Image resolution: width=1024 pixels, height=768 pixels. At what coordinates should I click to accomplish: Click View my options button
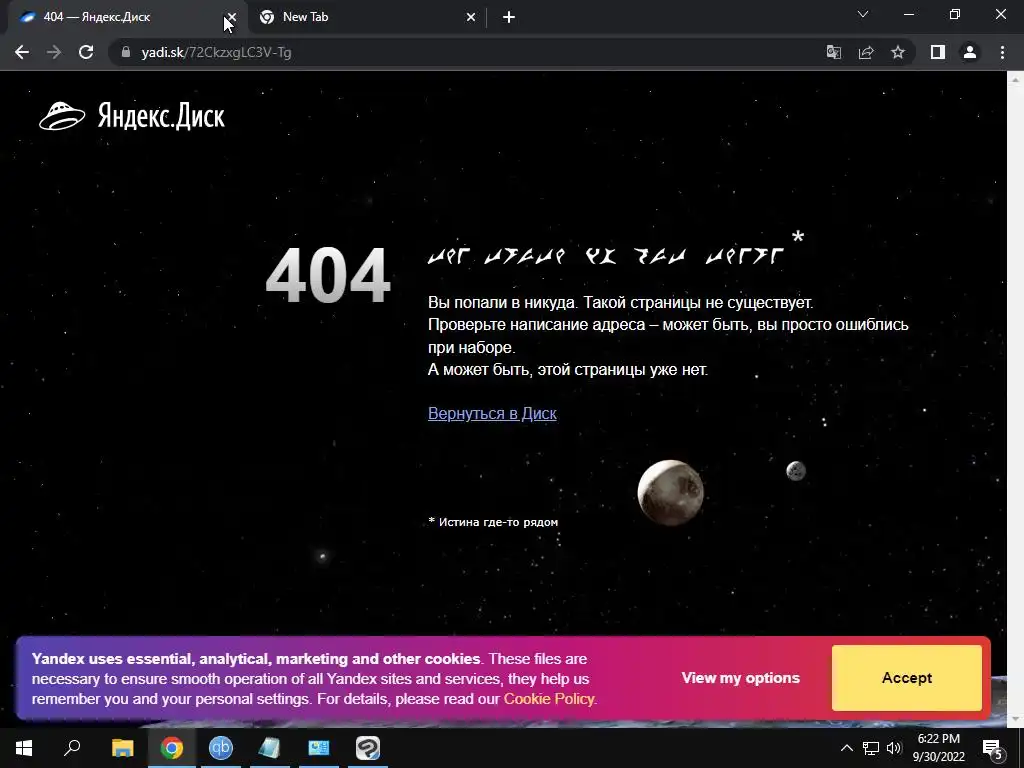pyautogui.click(x=741, y=678)
